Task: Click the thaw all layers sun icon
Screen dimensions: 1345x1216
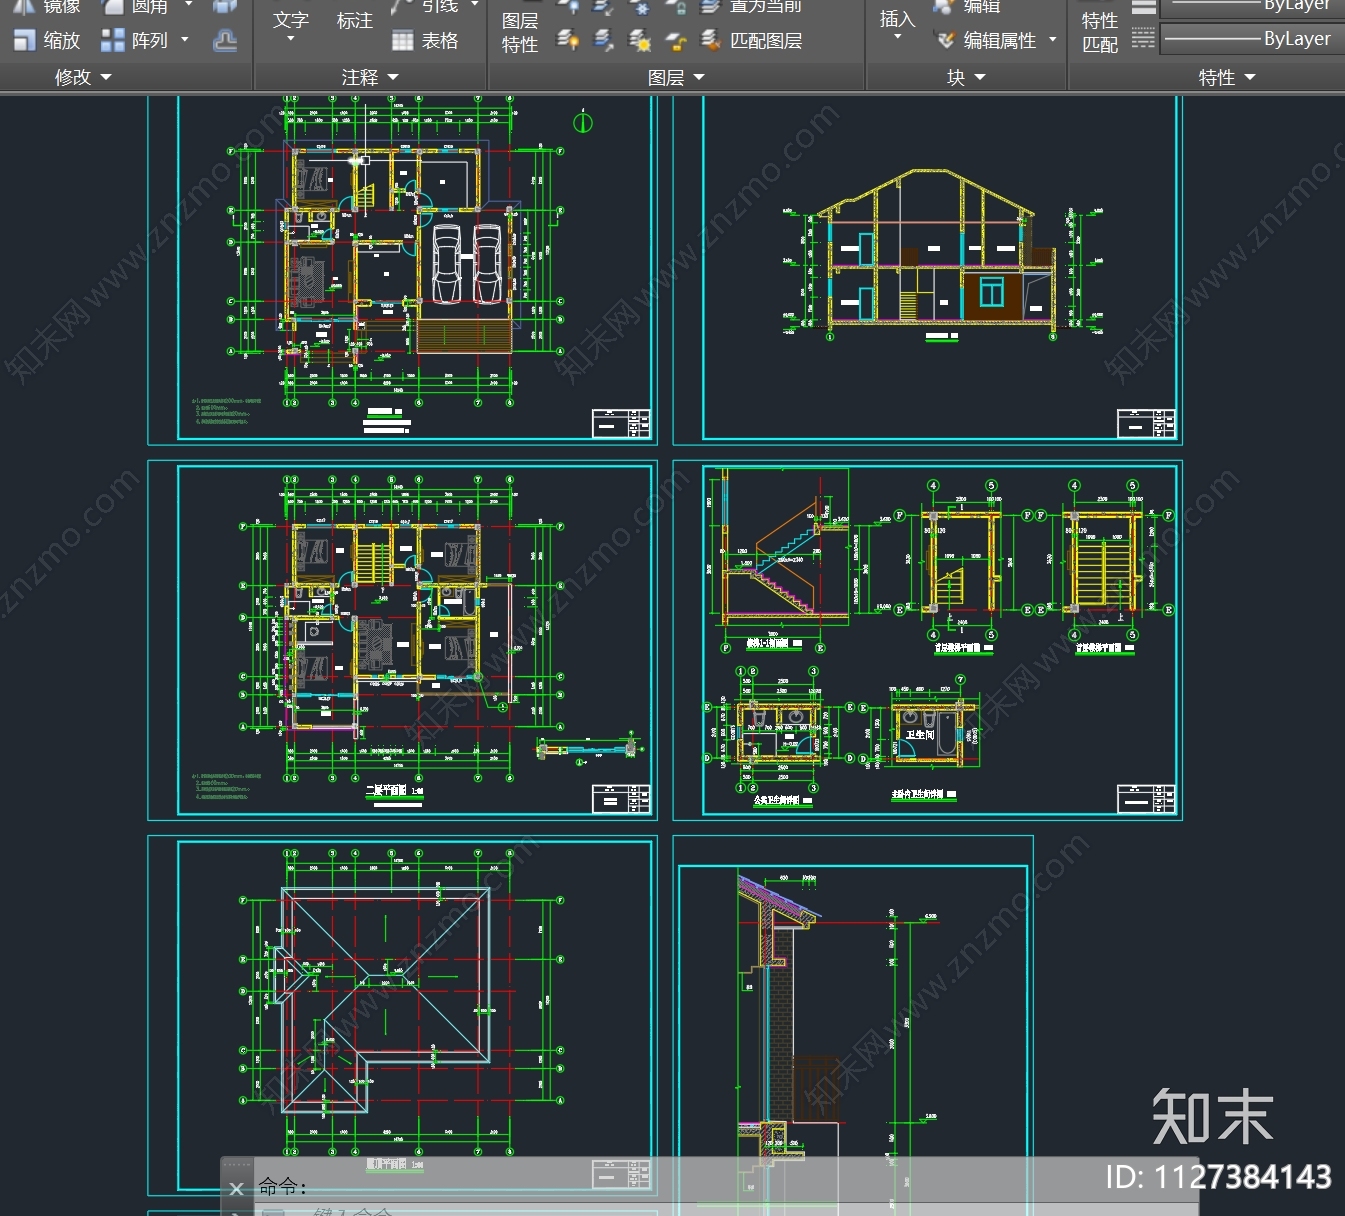Action: pos(639,40)
